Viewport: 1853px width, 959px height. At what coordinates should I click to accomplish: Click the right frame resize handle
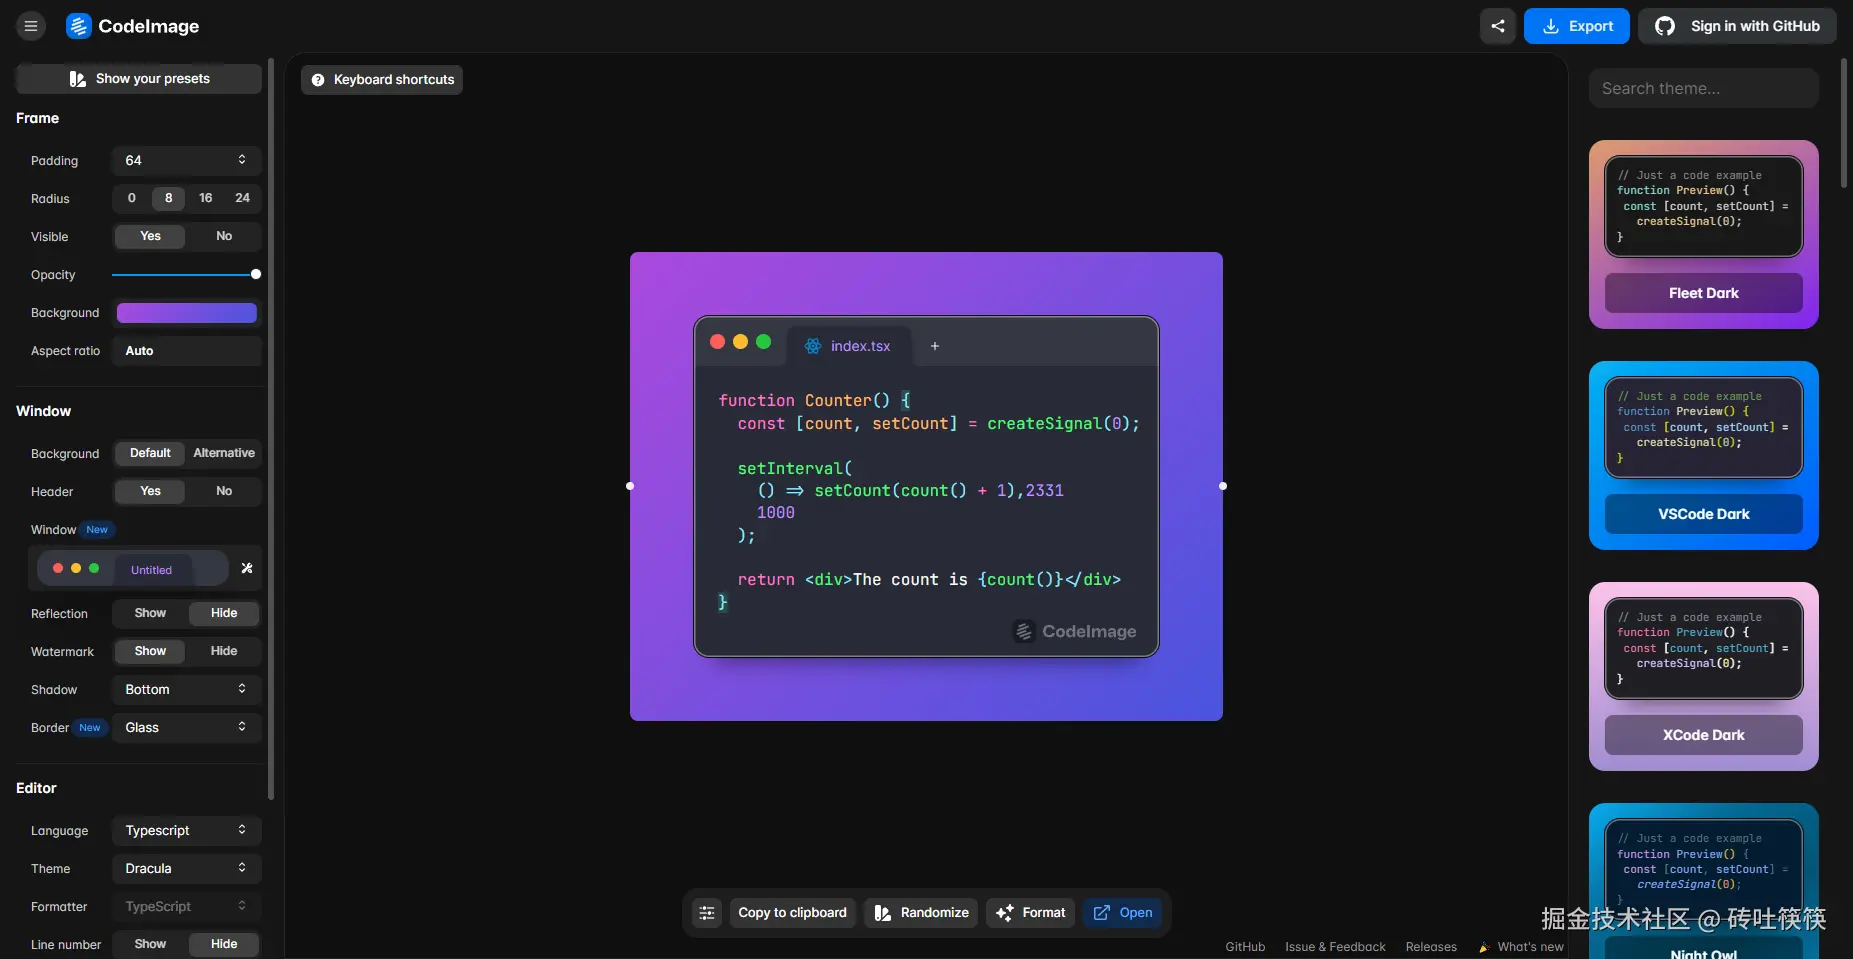1223,486
